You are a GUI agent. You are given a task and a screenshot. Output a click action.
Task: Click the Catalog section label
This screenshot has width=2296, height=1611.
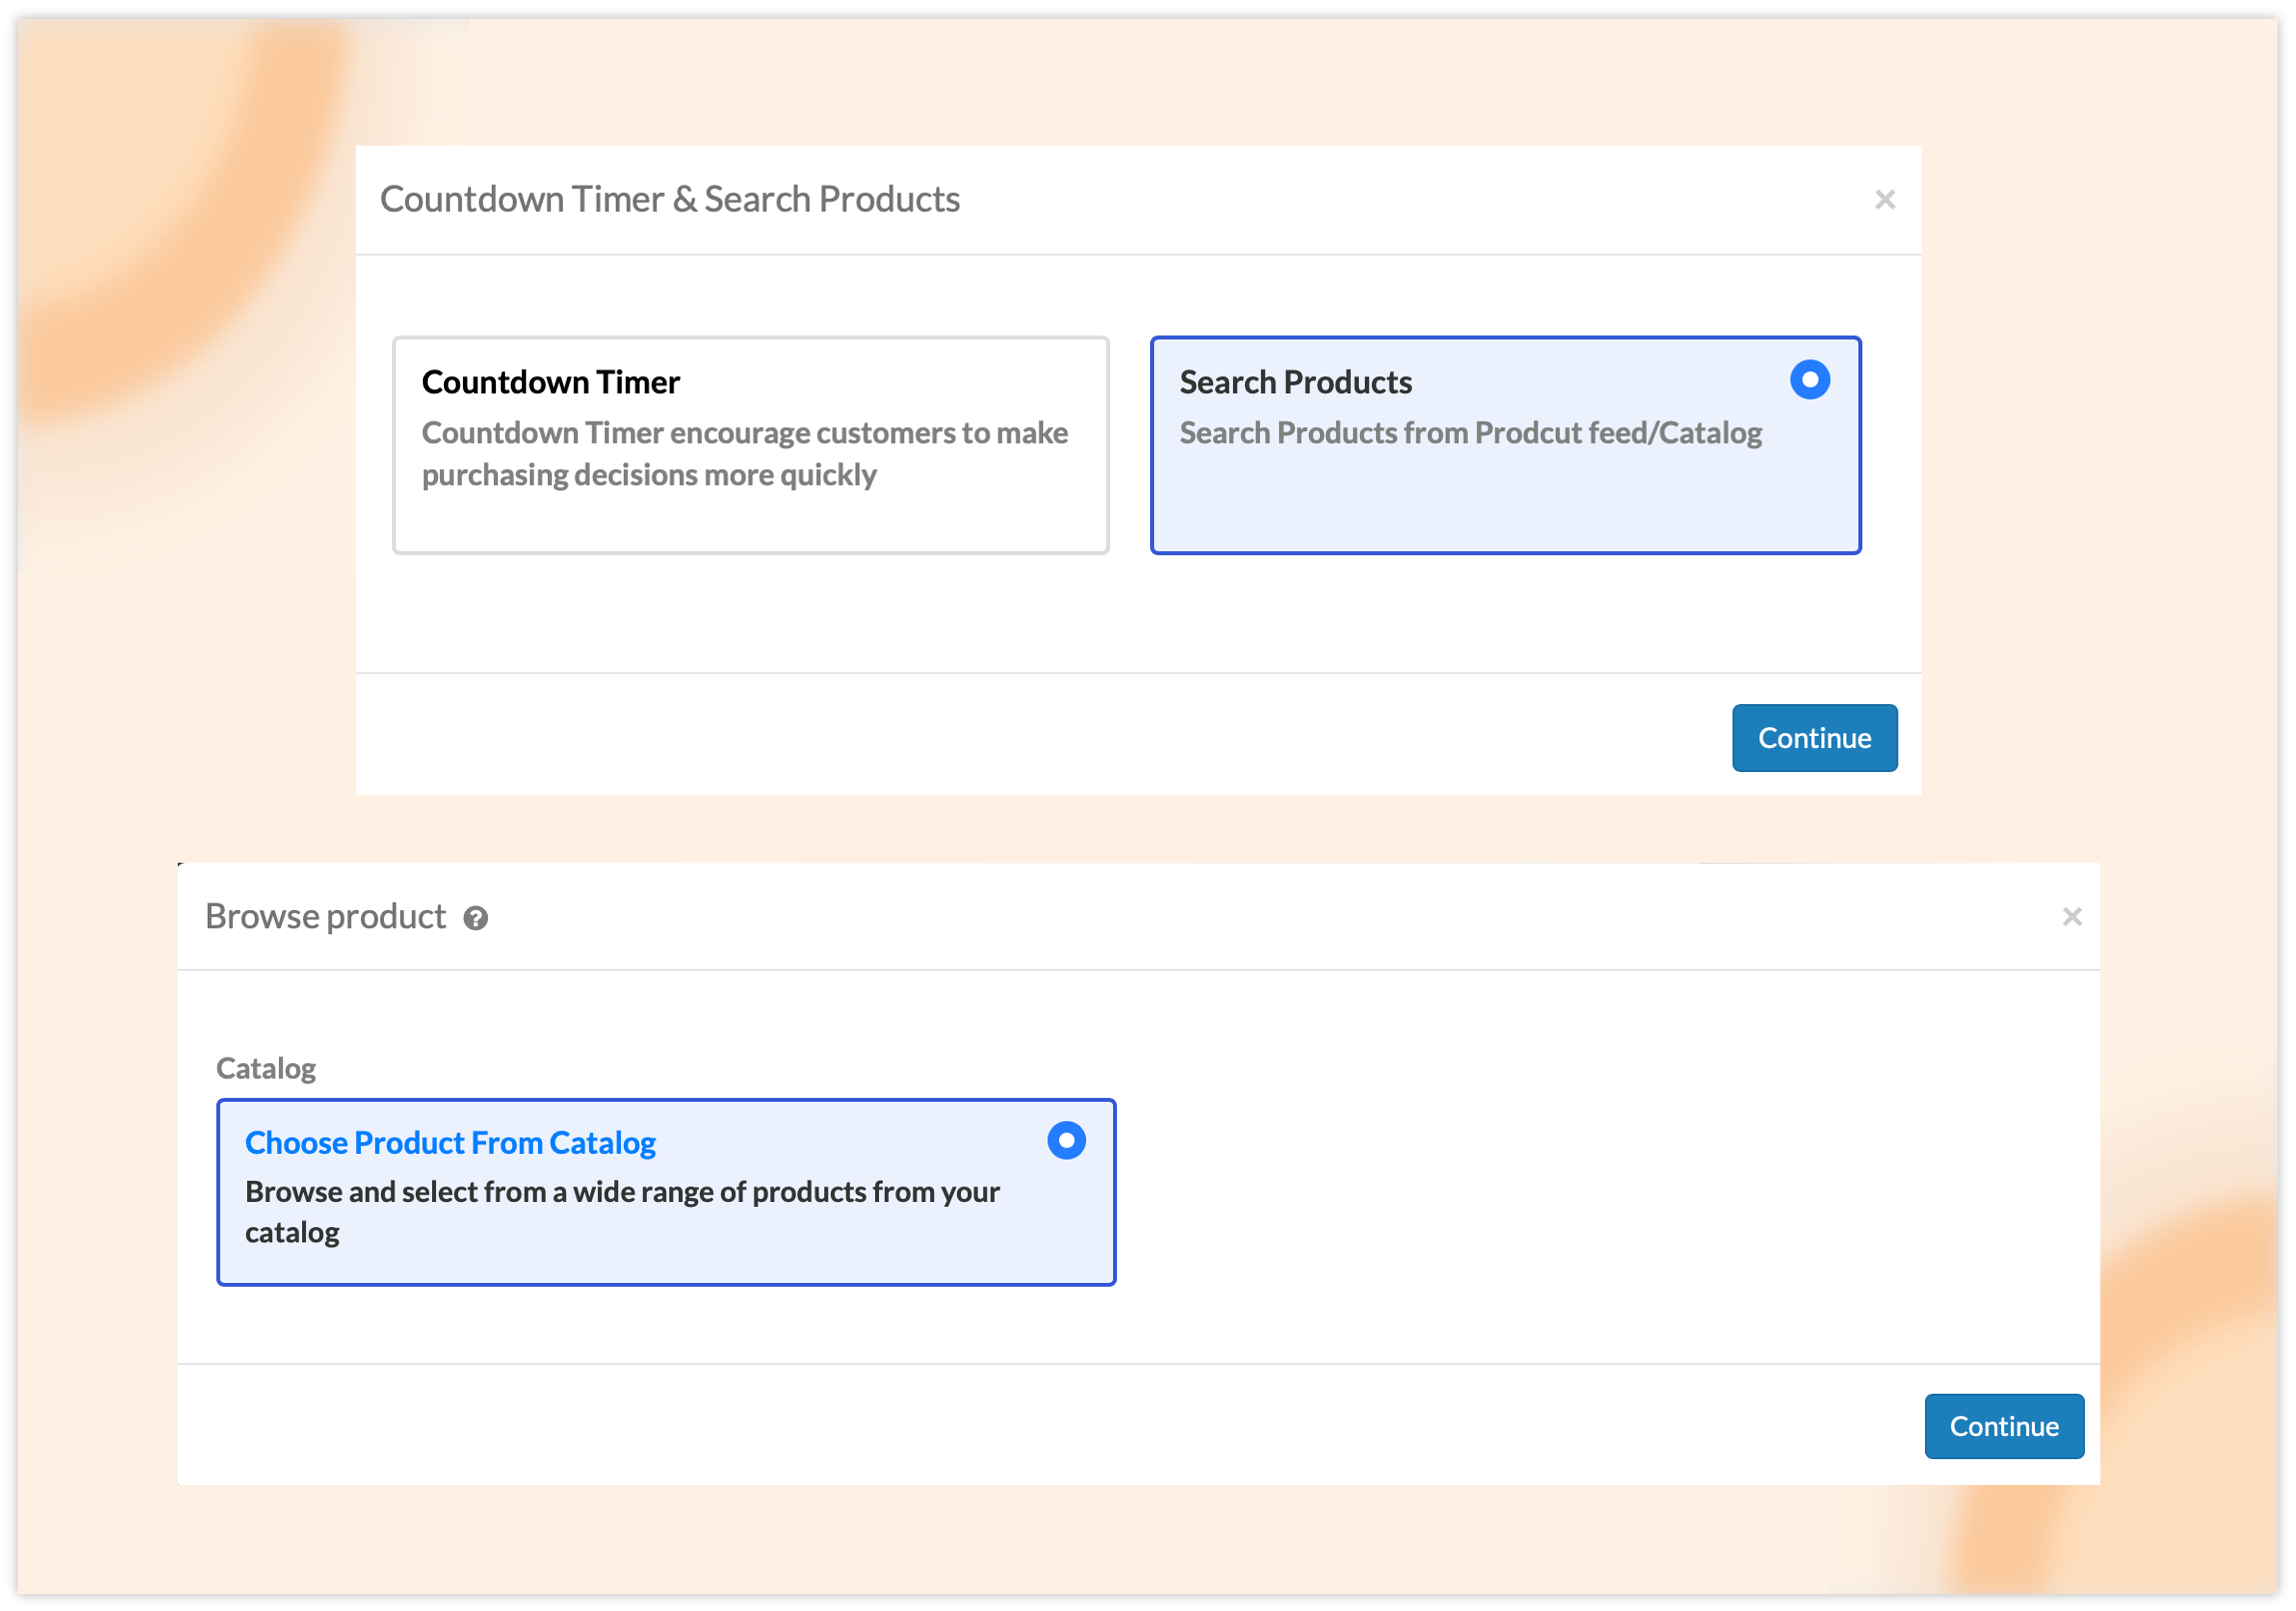[266, 1068]
